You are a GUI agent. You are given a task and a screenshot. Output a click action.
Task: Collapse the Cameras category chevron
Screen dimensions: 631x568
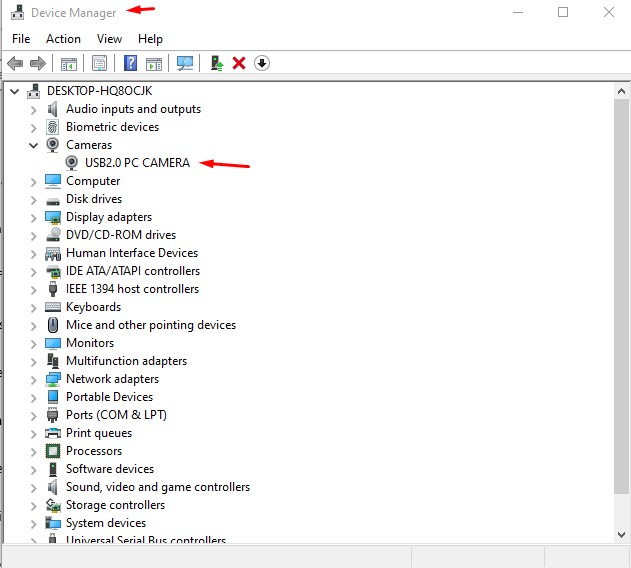point(33,145)
